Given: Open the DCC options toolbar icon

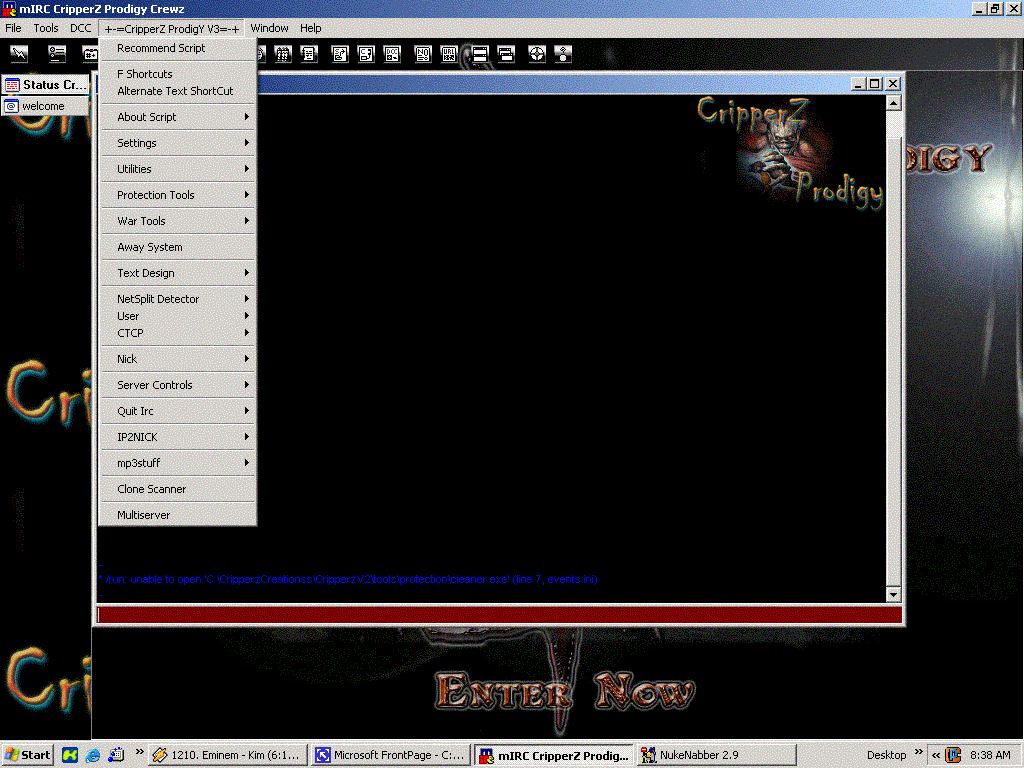Looking at the screenshot, I should 392,54.
